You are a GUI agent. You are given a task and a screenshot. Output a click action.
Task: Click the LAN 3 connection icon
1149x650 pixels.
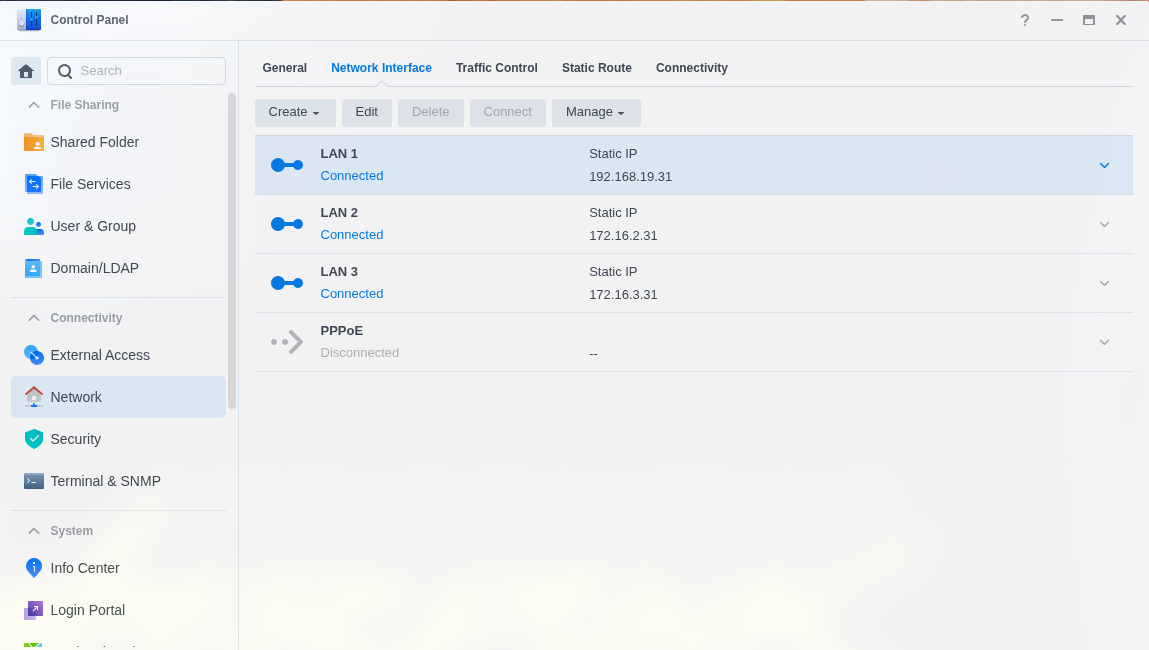pyautogui.click(x=287, y=284)
